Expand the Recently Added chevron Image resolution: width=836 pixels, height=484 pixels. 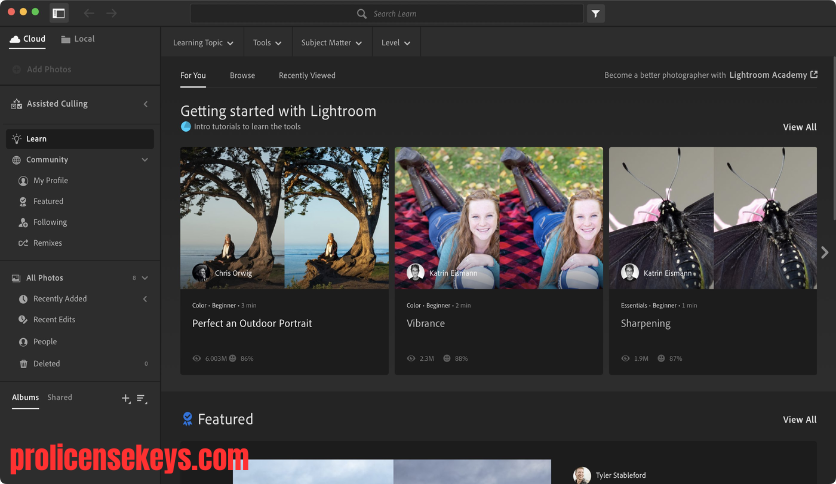coord(145,299)
